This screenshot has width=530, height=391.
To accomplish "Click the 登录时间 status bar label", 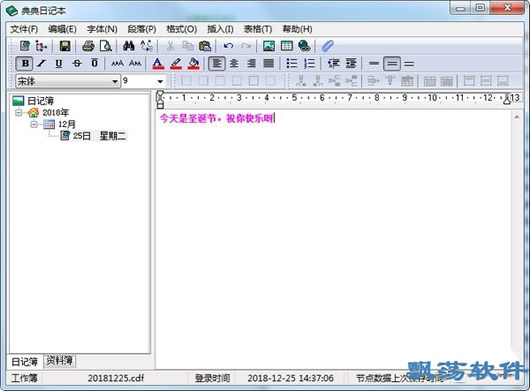I will [212, 378].
